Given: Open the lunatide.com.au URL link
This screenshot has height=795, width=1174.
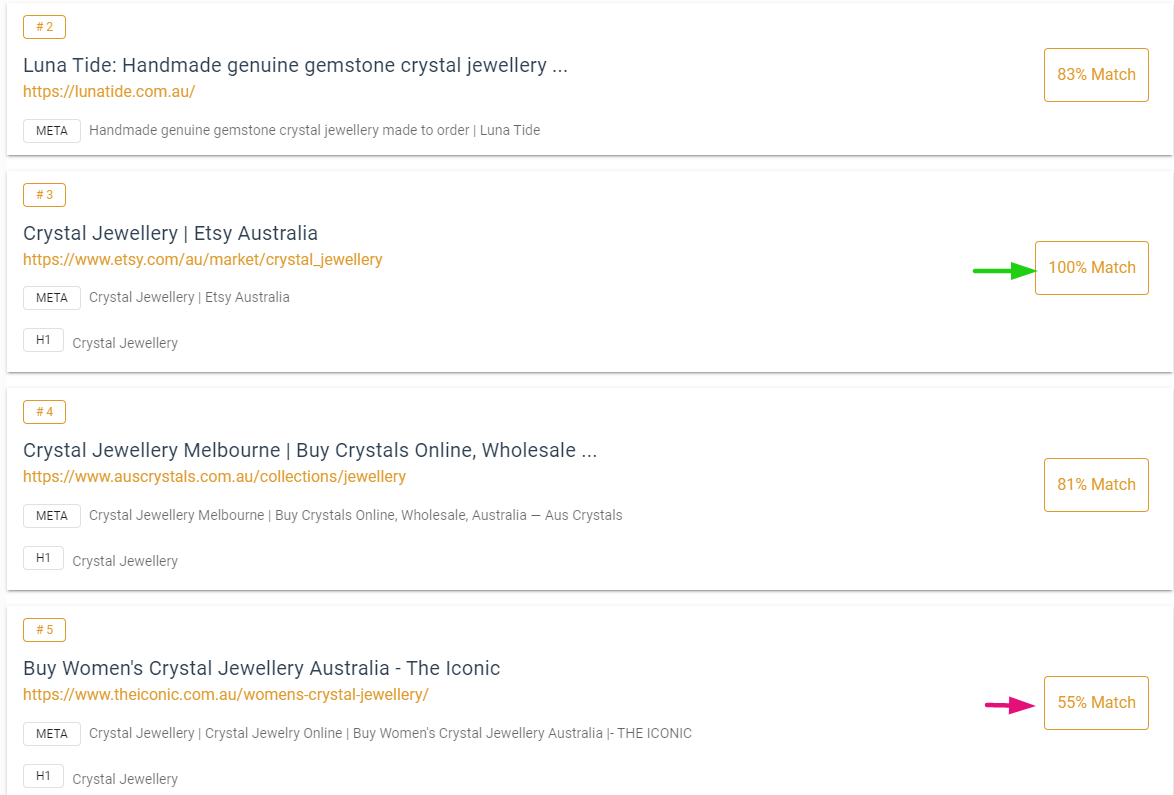Looking at the screenshot, I should pos(109,91).
